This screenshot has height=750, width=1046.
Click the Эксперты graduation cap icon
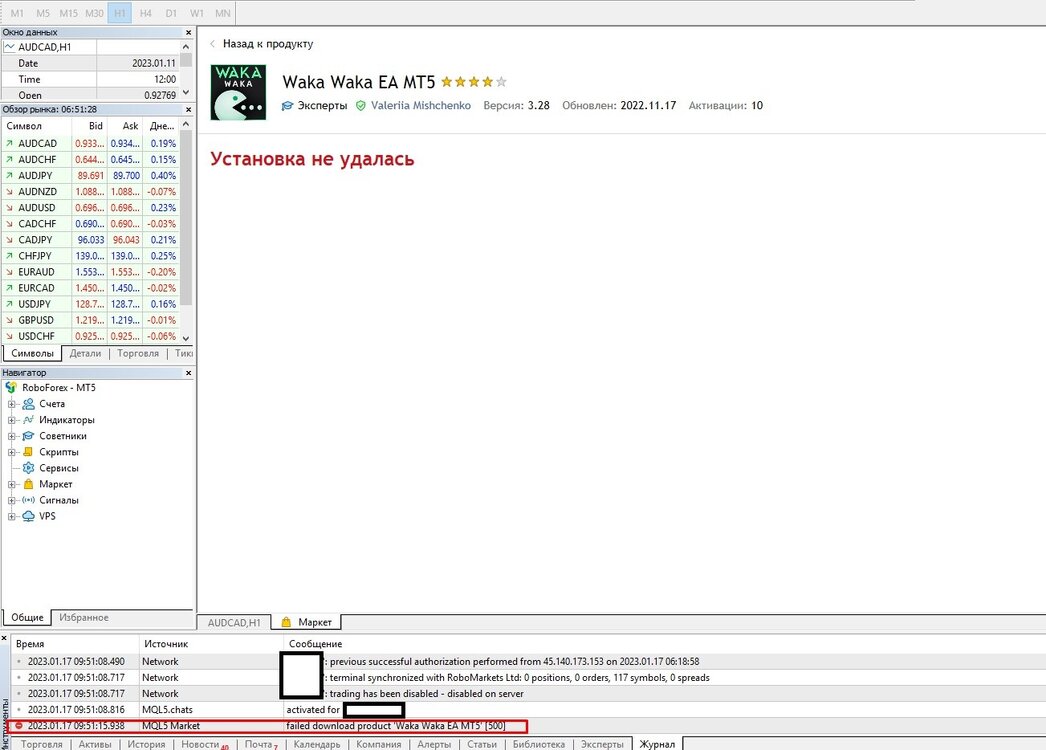click(288, 105)
